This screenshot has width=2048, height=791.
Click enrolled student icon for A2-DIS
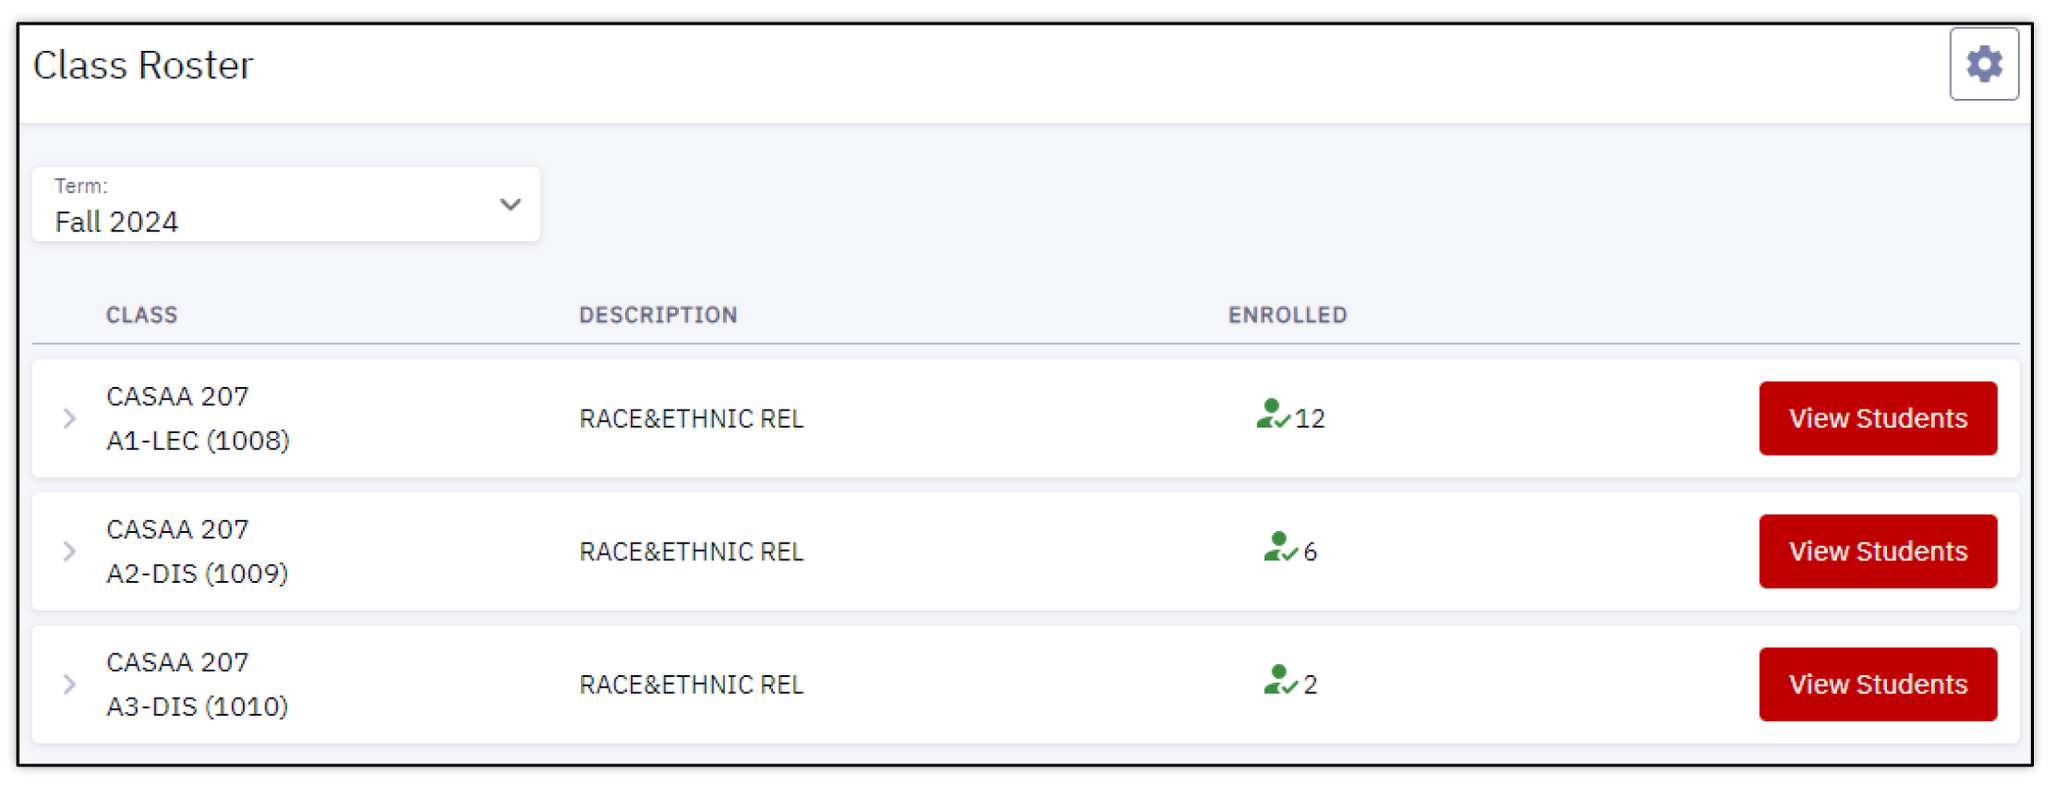click(x=1280, y=547)
